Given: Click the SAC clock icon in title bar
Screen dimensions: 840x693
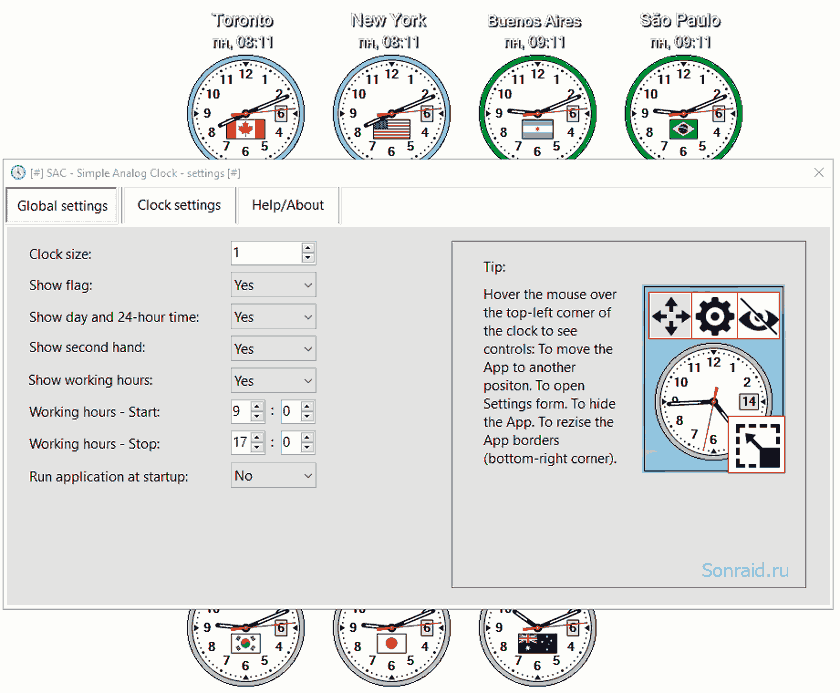Looking at the screenshot, I should (18, 172).
